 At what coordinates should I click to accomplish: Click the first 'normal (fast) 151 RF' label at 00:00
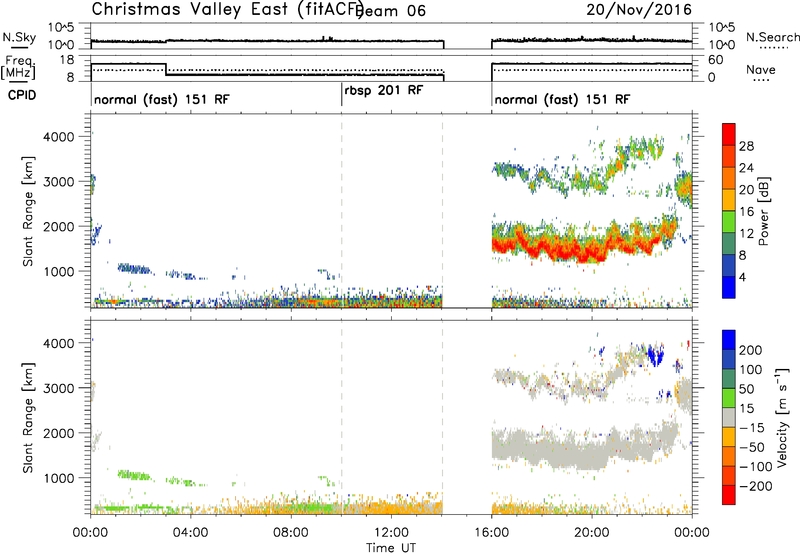point(161,99)
